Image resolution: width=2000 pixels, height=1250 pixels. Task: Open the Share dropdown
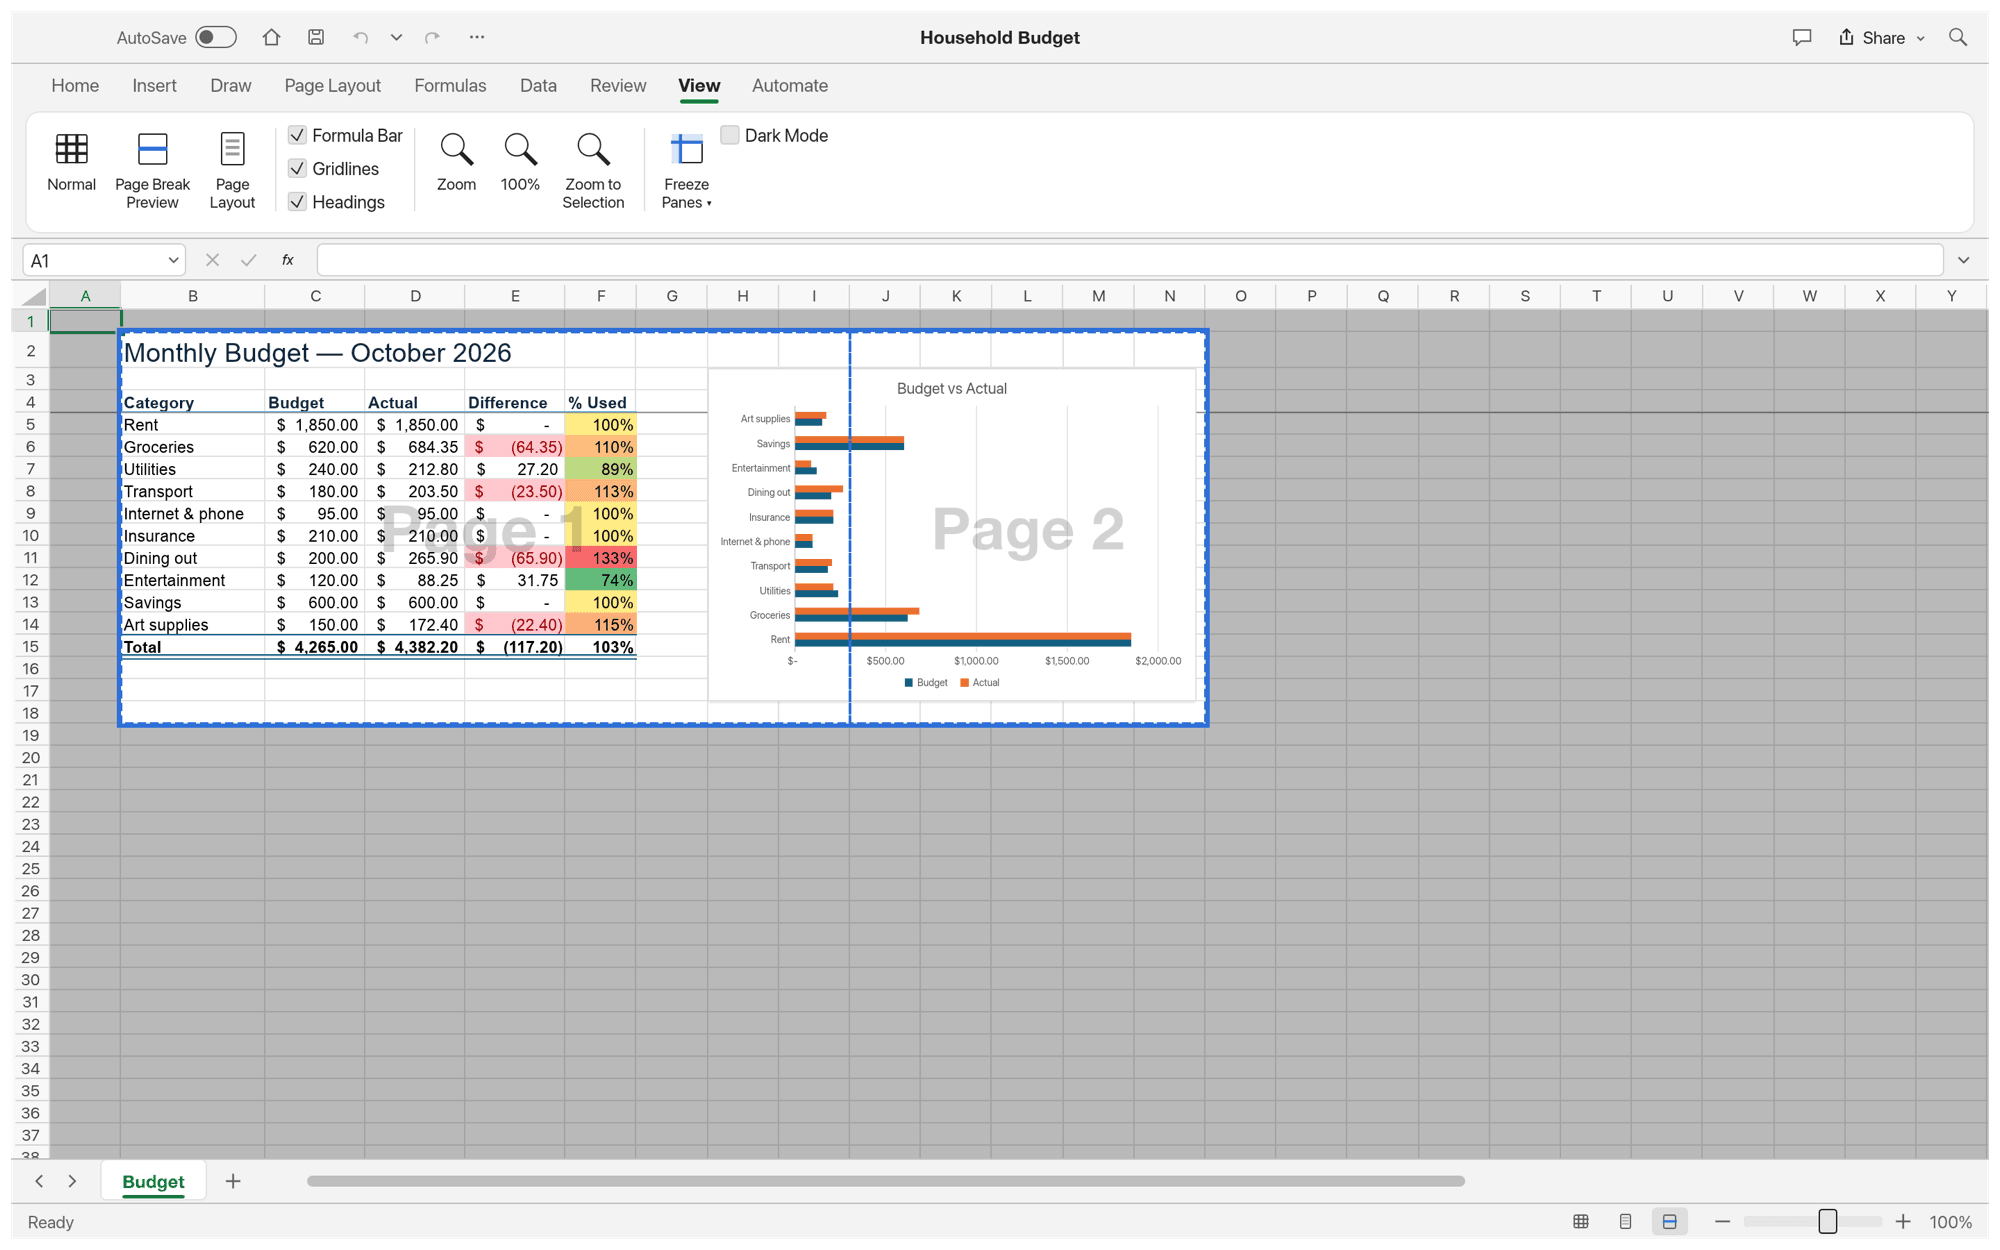click(x=1881, y=37)
